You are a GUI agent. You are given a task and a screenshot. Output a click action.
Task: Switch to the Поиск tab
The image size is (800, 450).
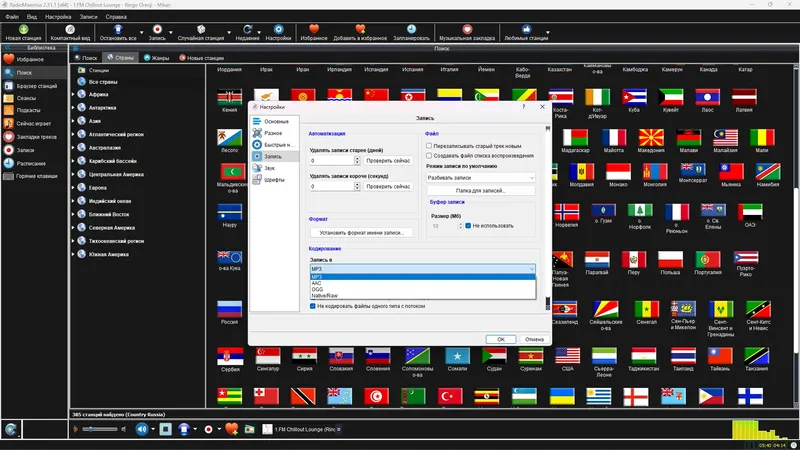(x=86, y=58)
